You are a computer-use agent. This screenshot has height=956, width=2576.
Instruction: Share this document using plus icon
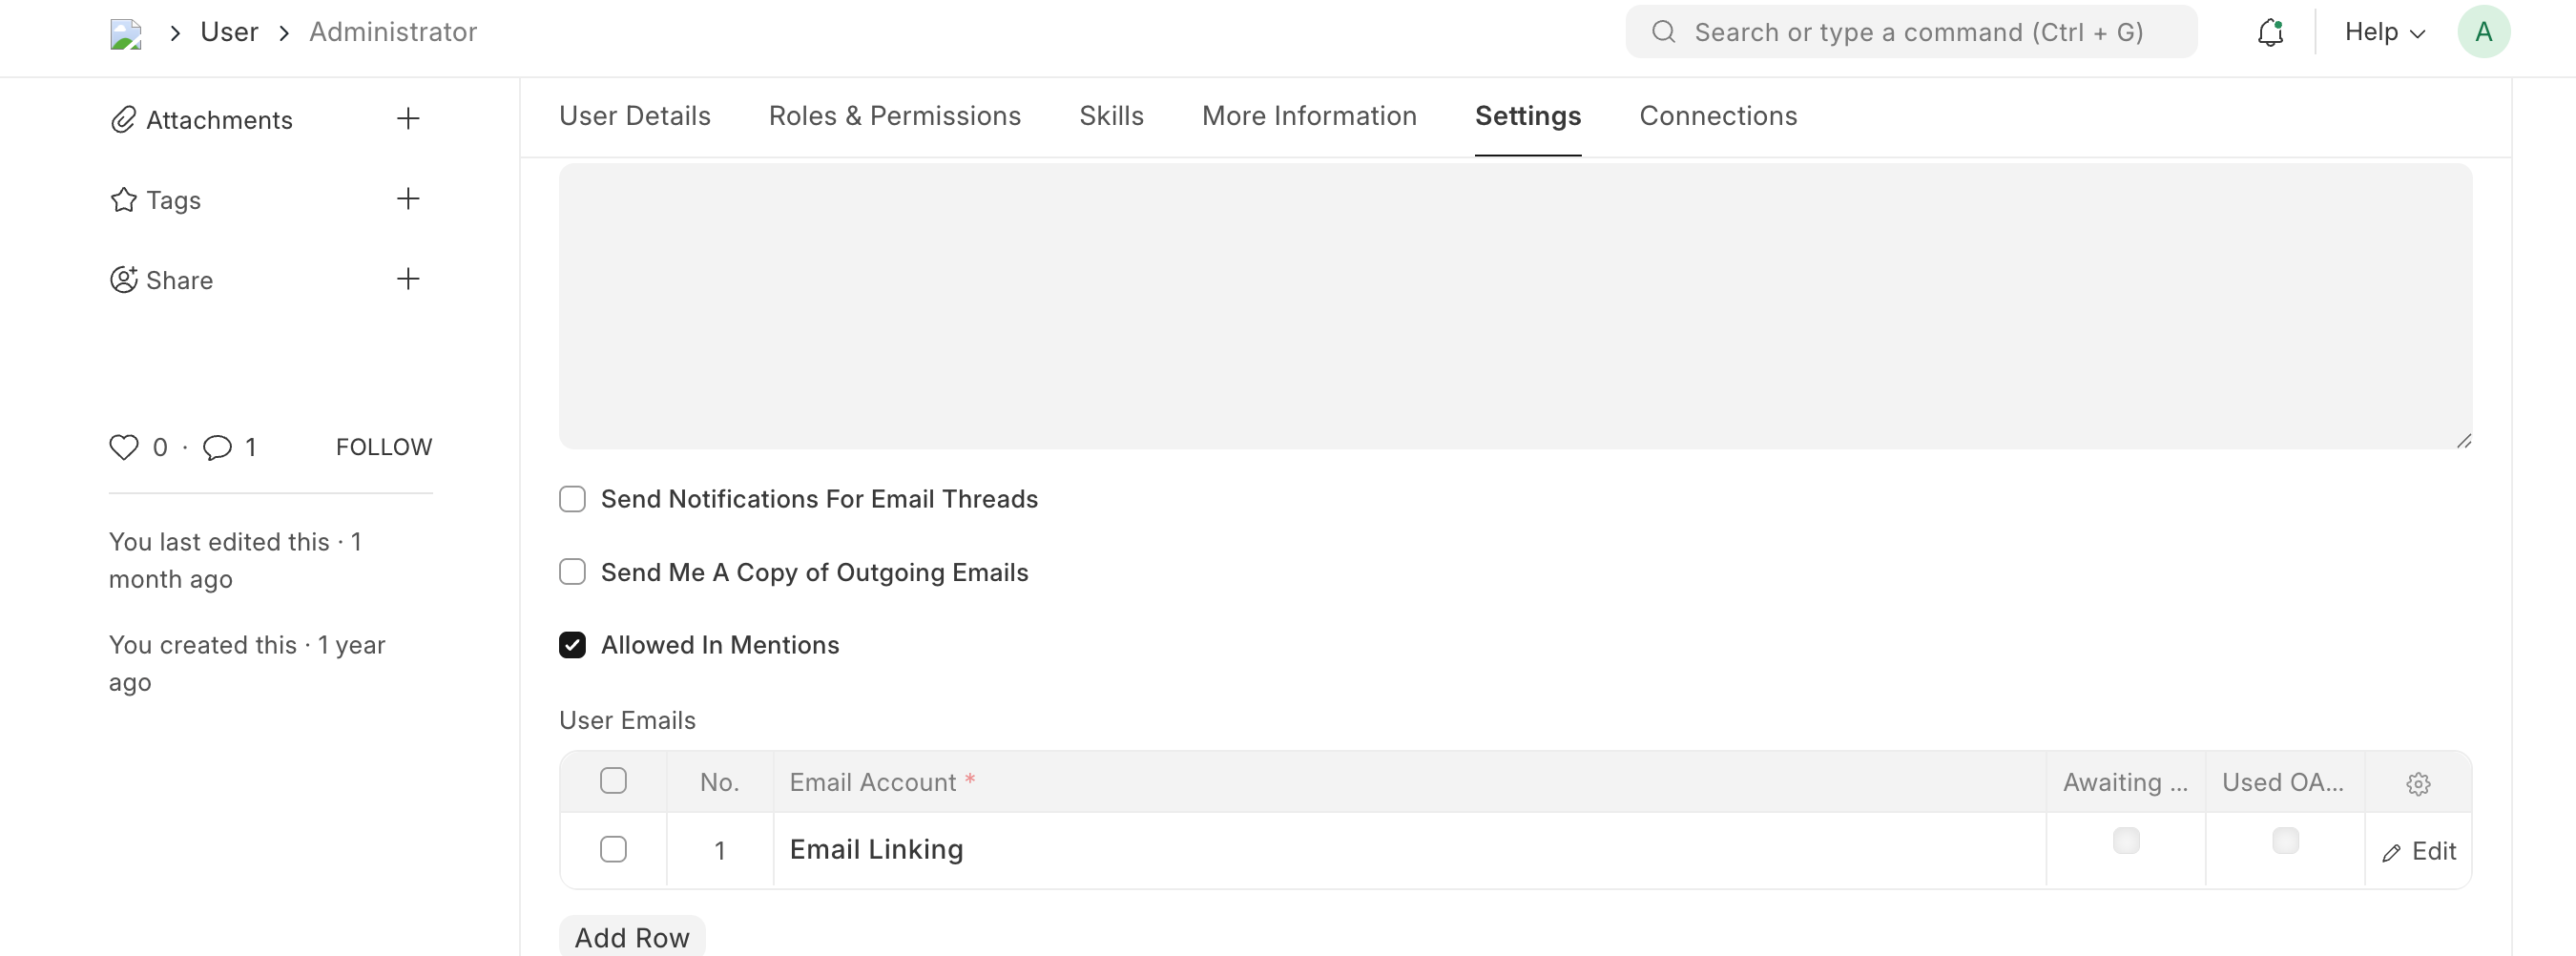click(408, 279)
